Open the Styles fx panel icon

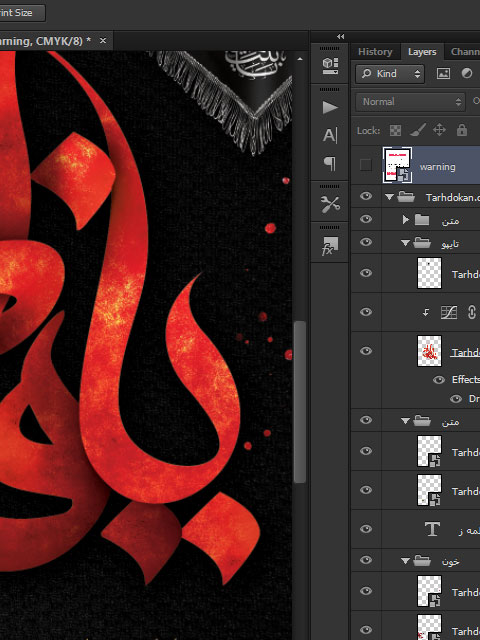tap(330, 246)
